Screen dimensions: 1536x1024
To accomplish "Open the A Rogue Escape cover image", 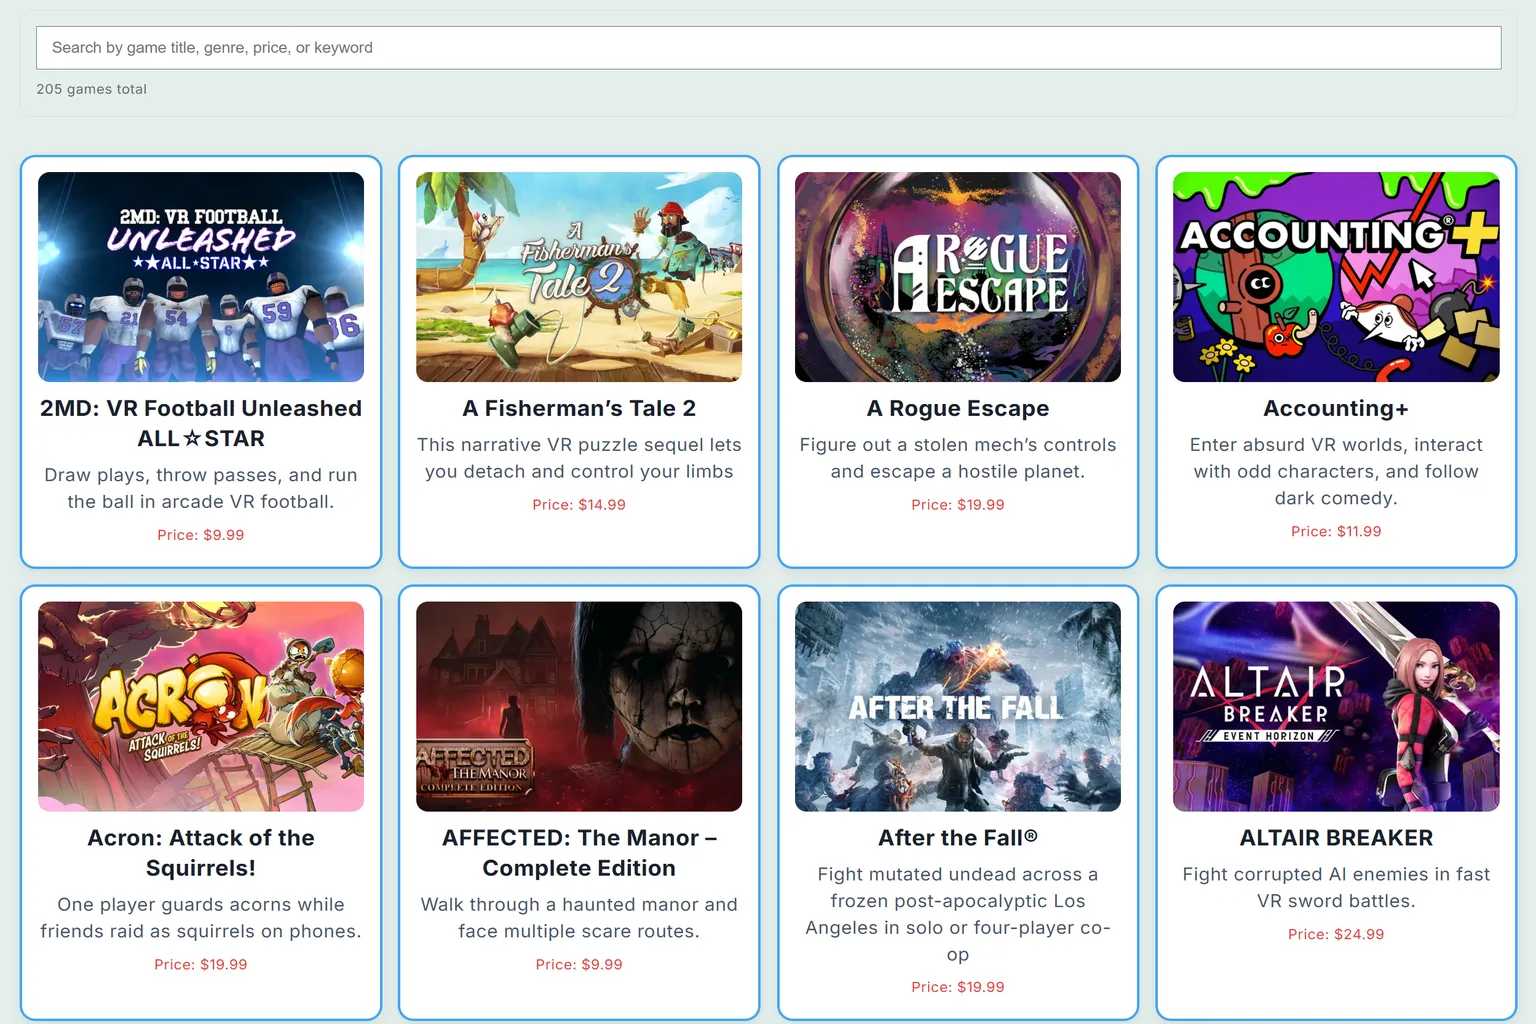I will (x=958, y=277).
